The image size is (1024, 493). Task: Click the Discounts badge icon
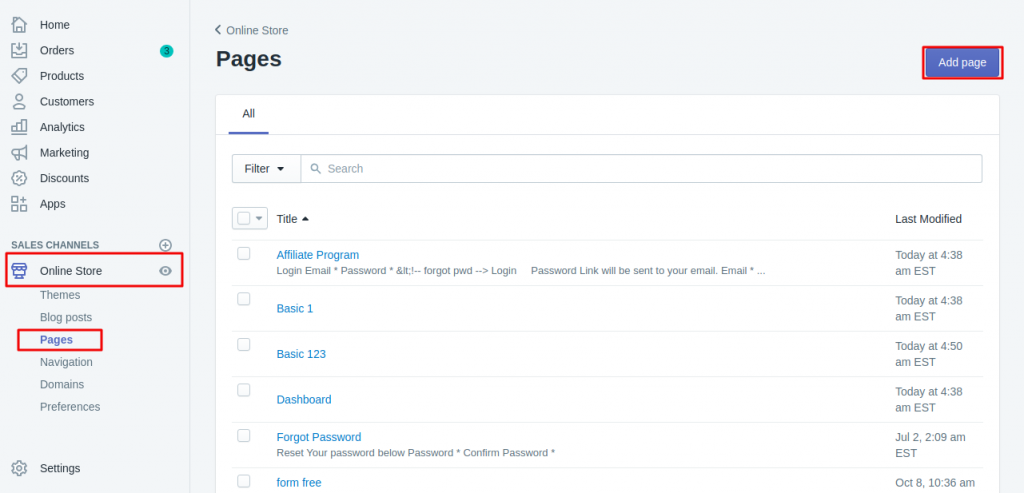pyautogui.click(x=19, y=178)
